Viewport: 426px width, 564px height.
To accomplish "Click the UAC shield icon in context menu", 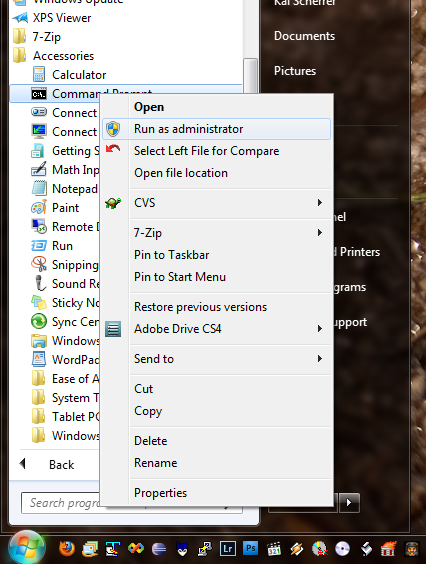I will [x=113, y=129].
